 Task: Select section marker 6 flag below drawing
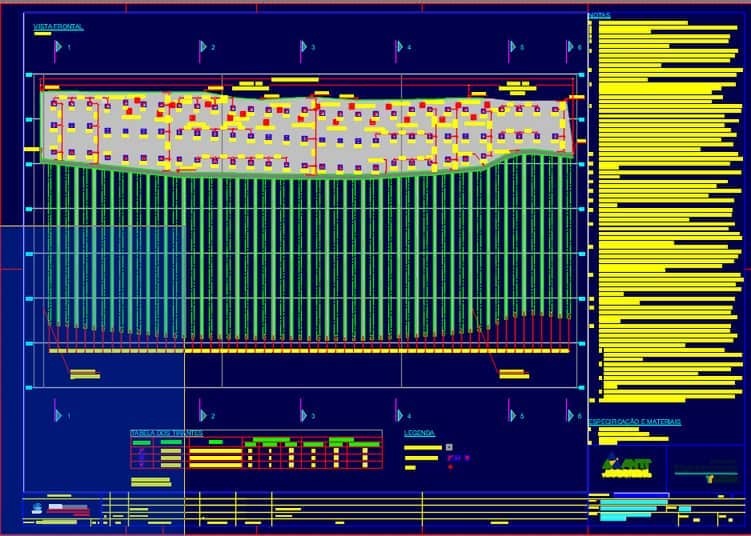pyautogui.click(x=570, y=415)
